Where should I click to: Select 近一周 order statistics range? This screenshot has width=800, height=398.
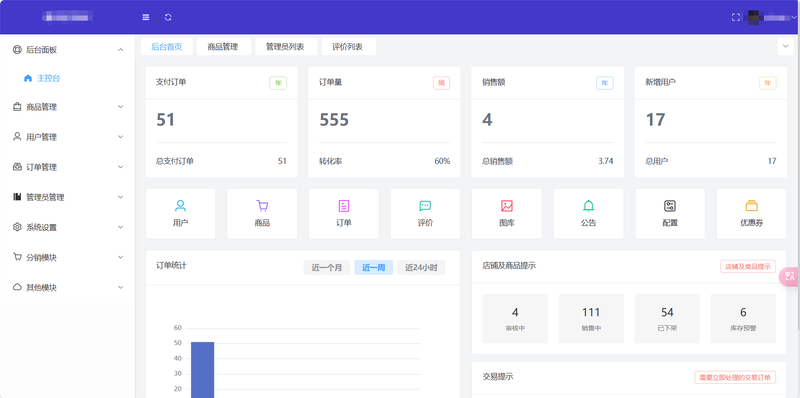(x=373, y=267)
